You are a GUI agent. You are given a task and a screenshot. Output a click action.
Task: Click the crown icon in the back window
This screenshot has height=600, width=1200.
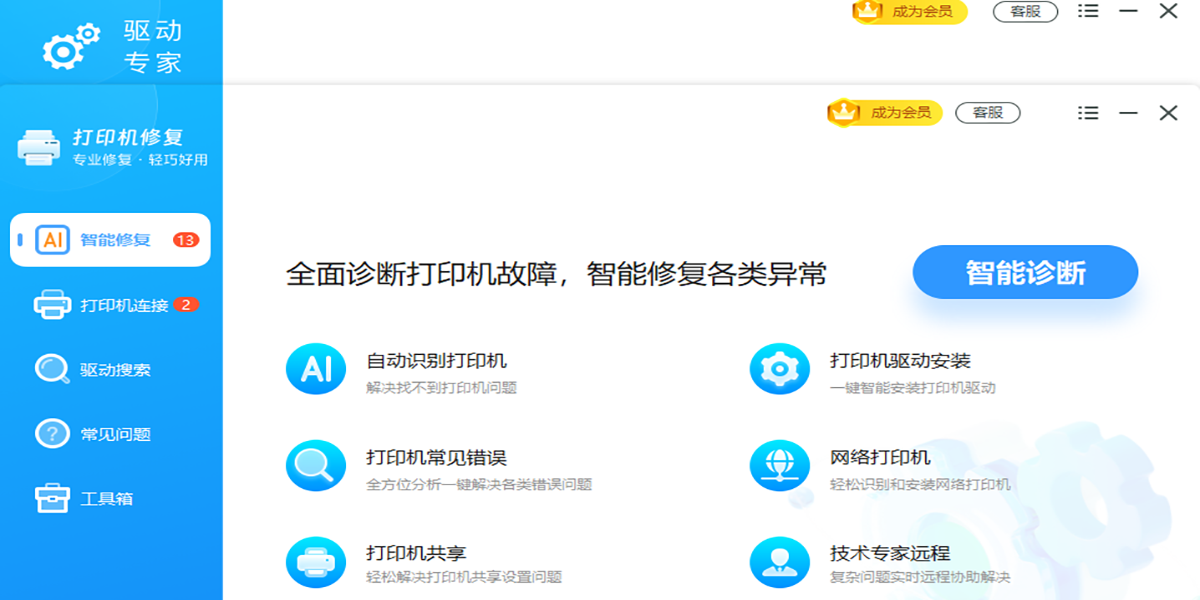[866, 11]
